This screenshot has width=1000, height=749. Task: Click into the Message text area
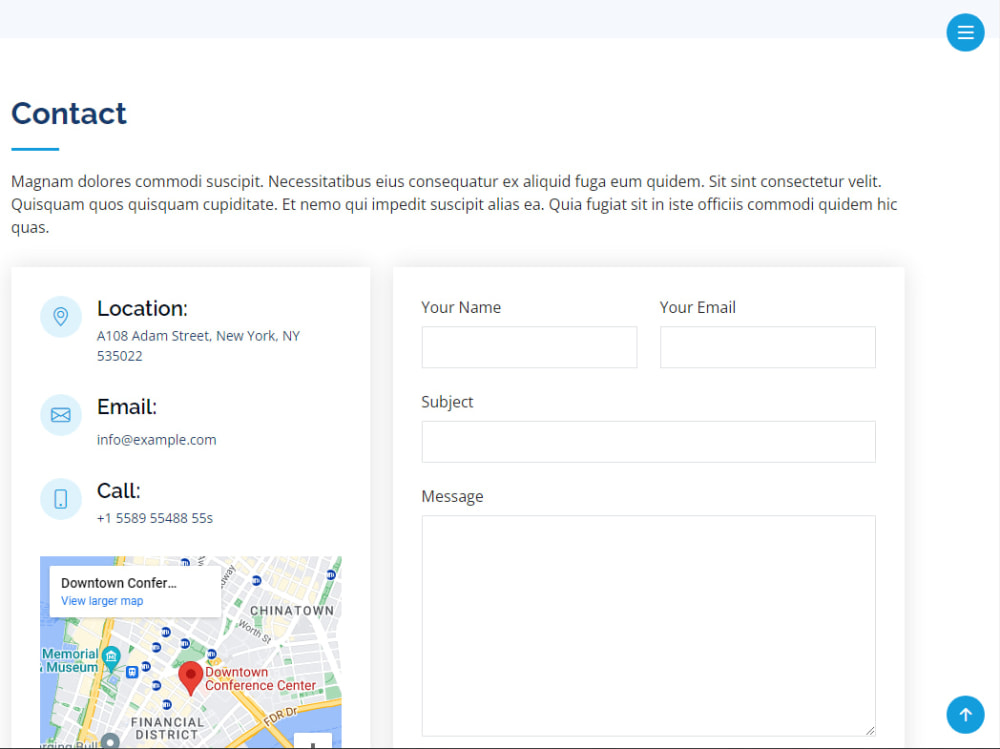[649, 626]
